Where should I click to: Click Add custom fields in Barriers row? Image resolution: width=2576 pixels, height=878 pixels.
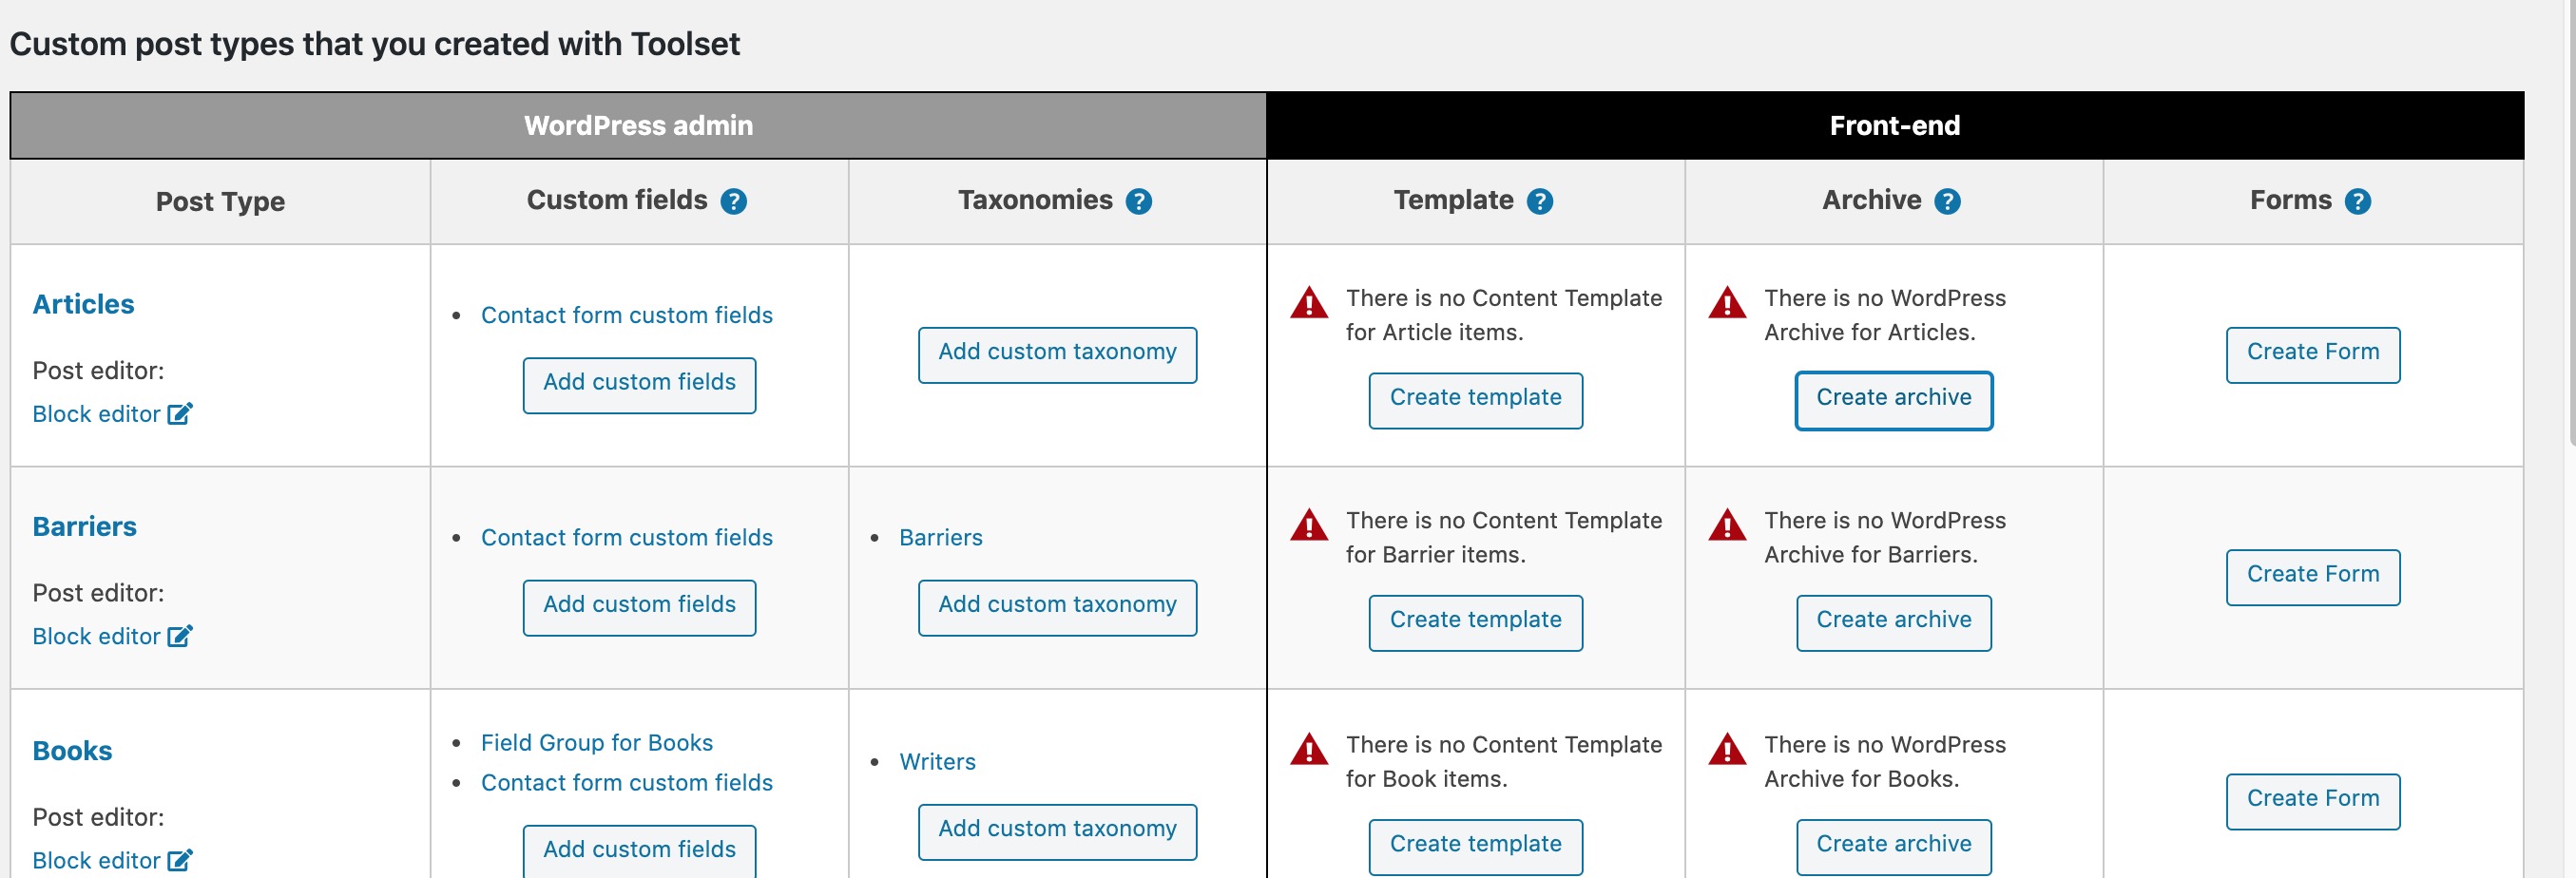tap(639, 607)
